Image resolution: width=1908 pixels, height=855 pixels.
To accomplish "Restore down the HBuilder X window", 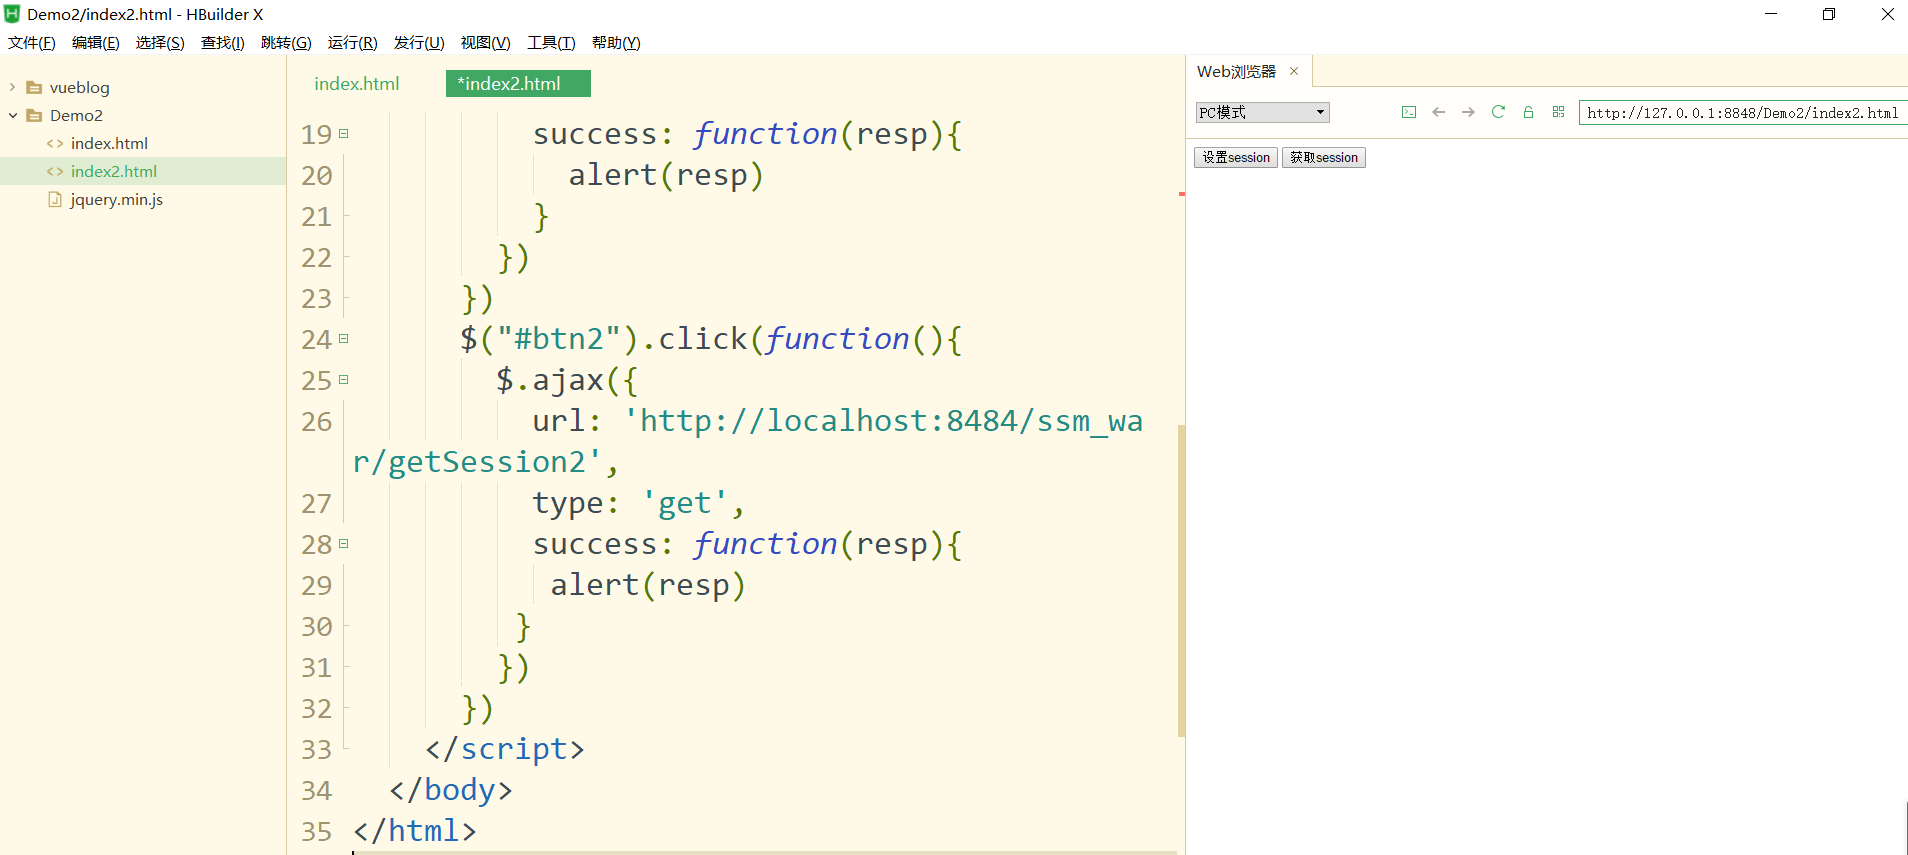I will click(1829, 14).
